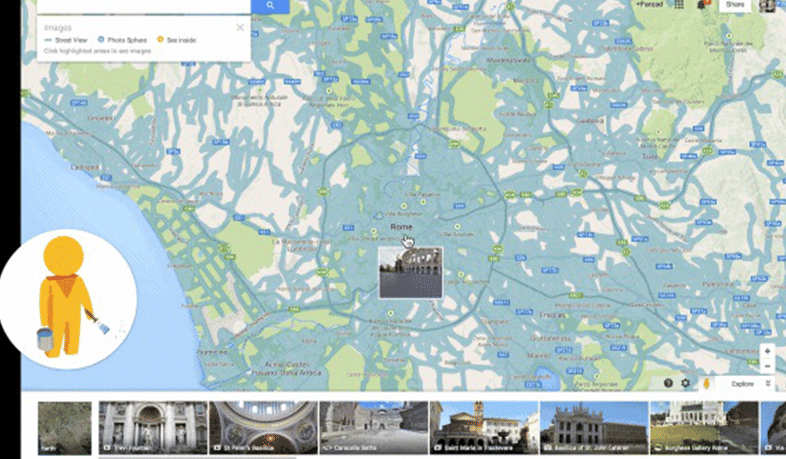786x459 pixels.
Task: Click the carousel horizontal scrollbar
Action: point(198,457)
